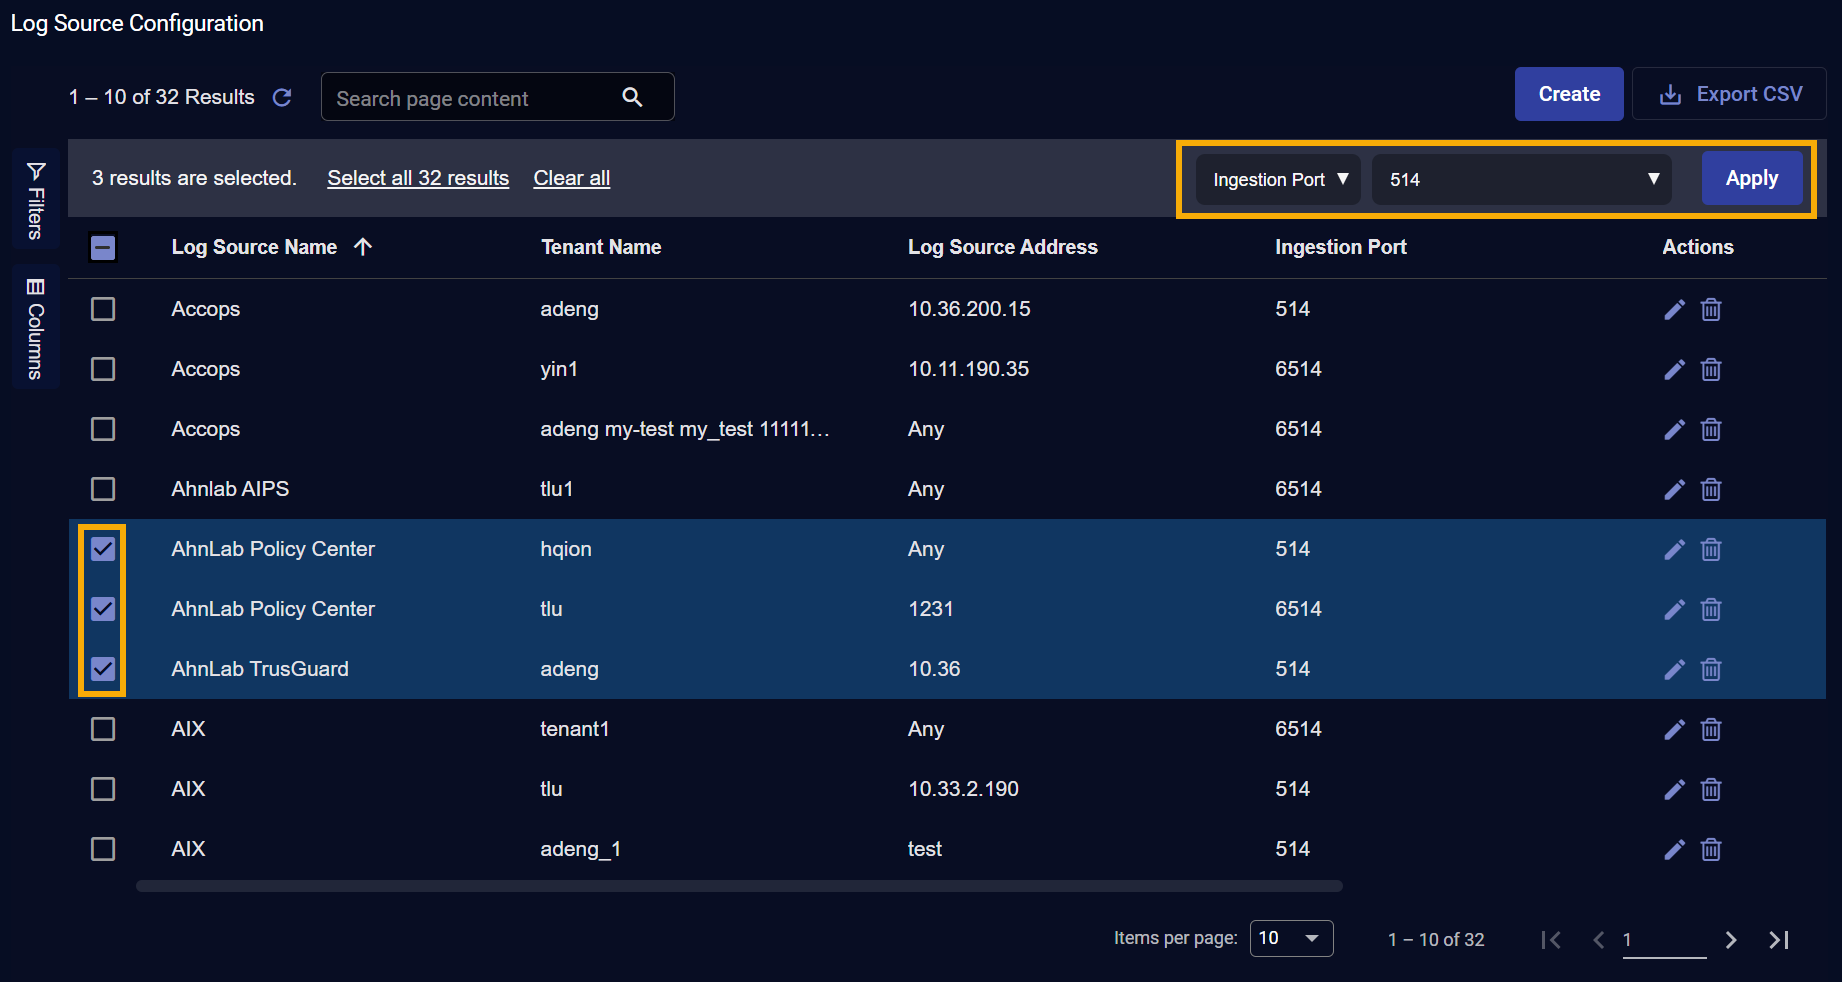Click the refresh results icon

282,97
